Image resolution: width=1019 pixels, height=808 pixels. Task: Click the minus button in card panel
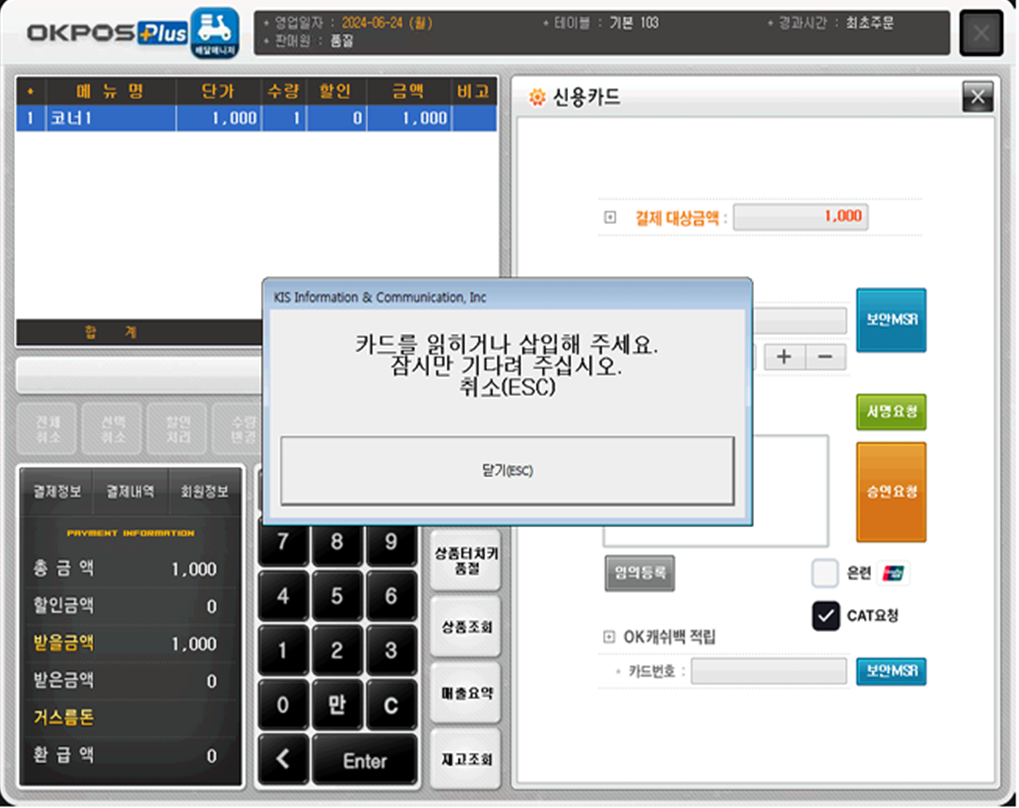(x=825, y=357)
